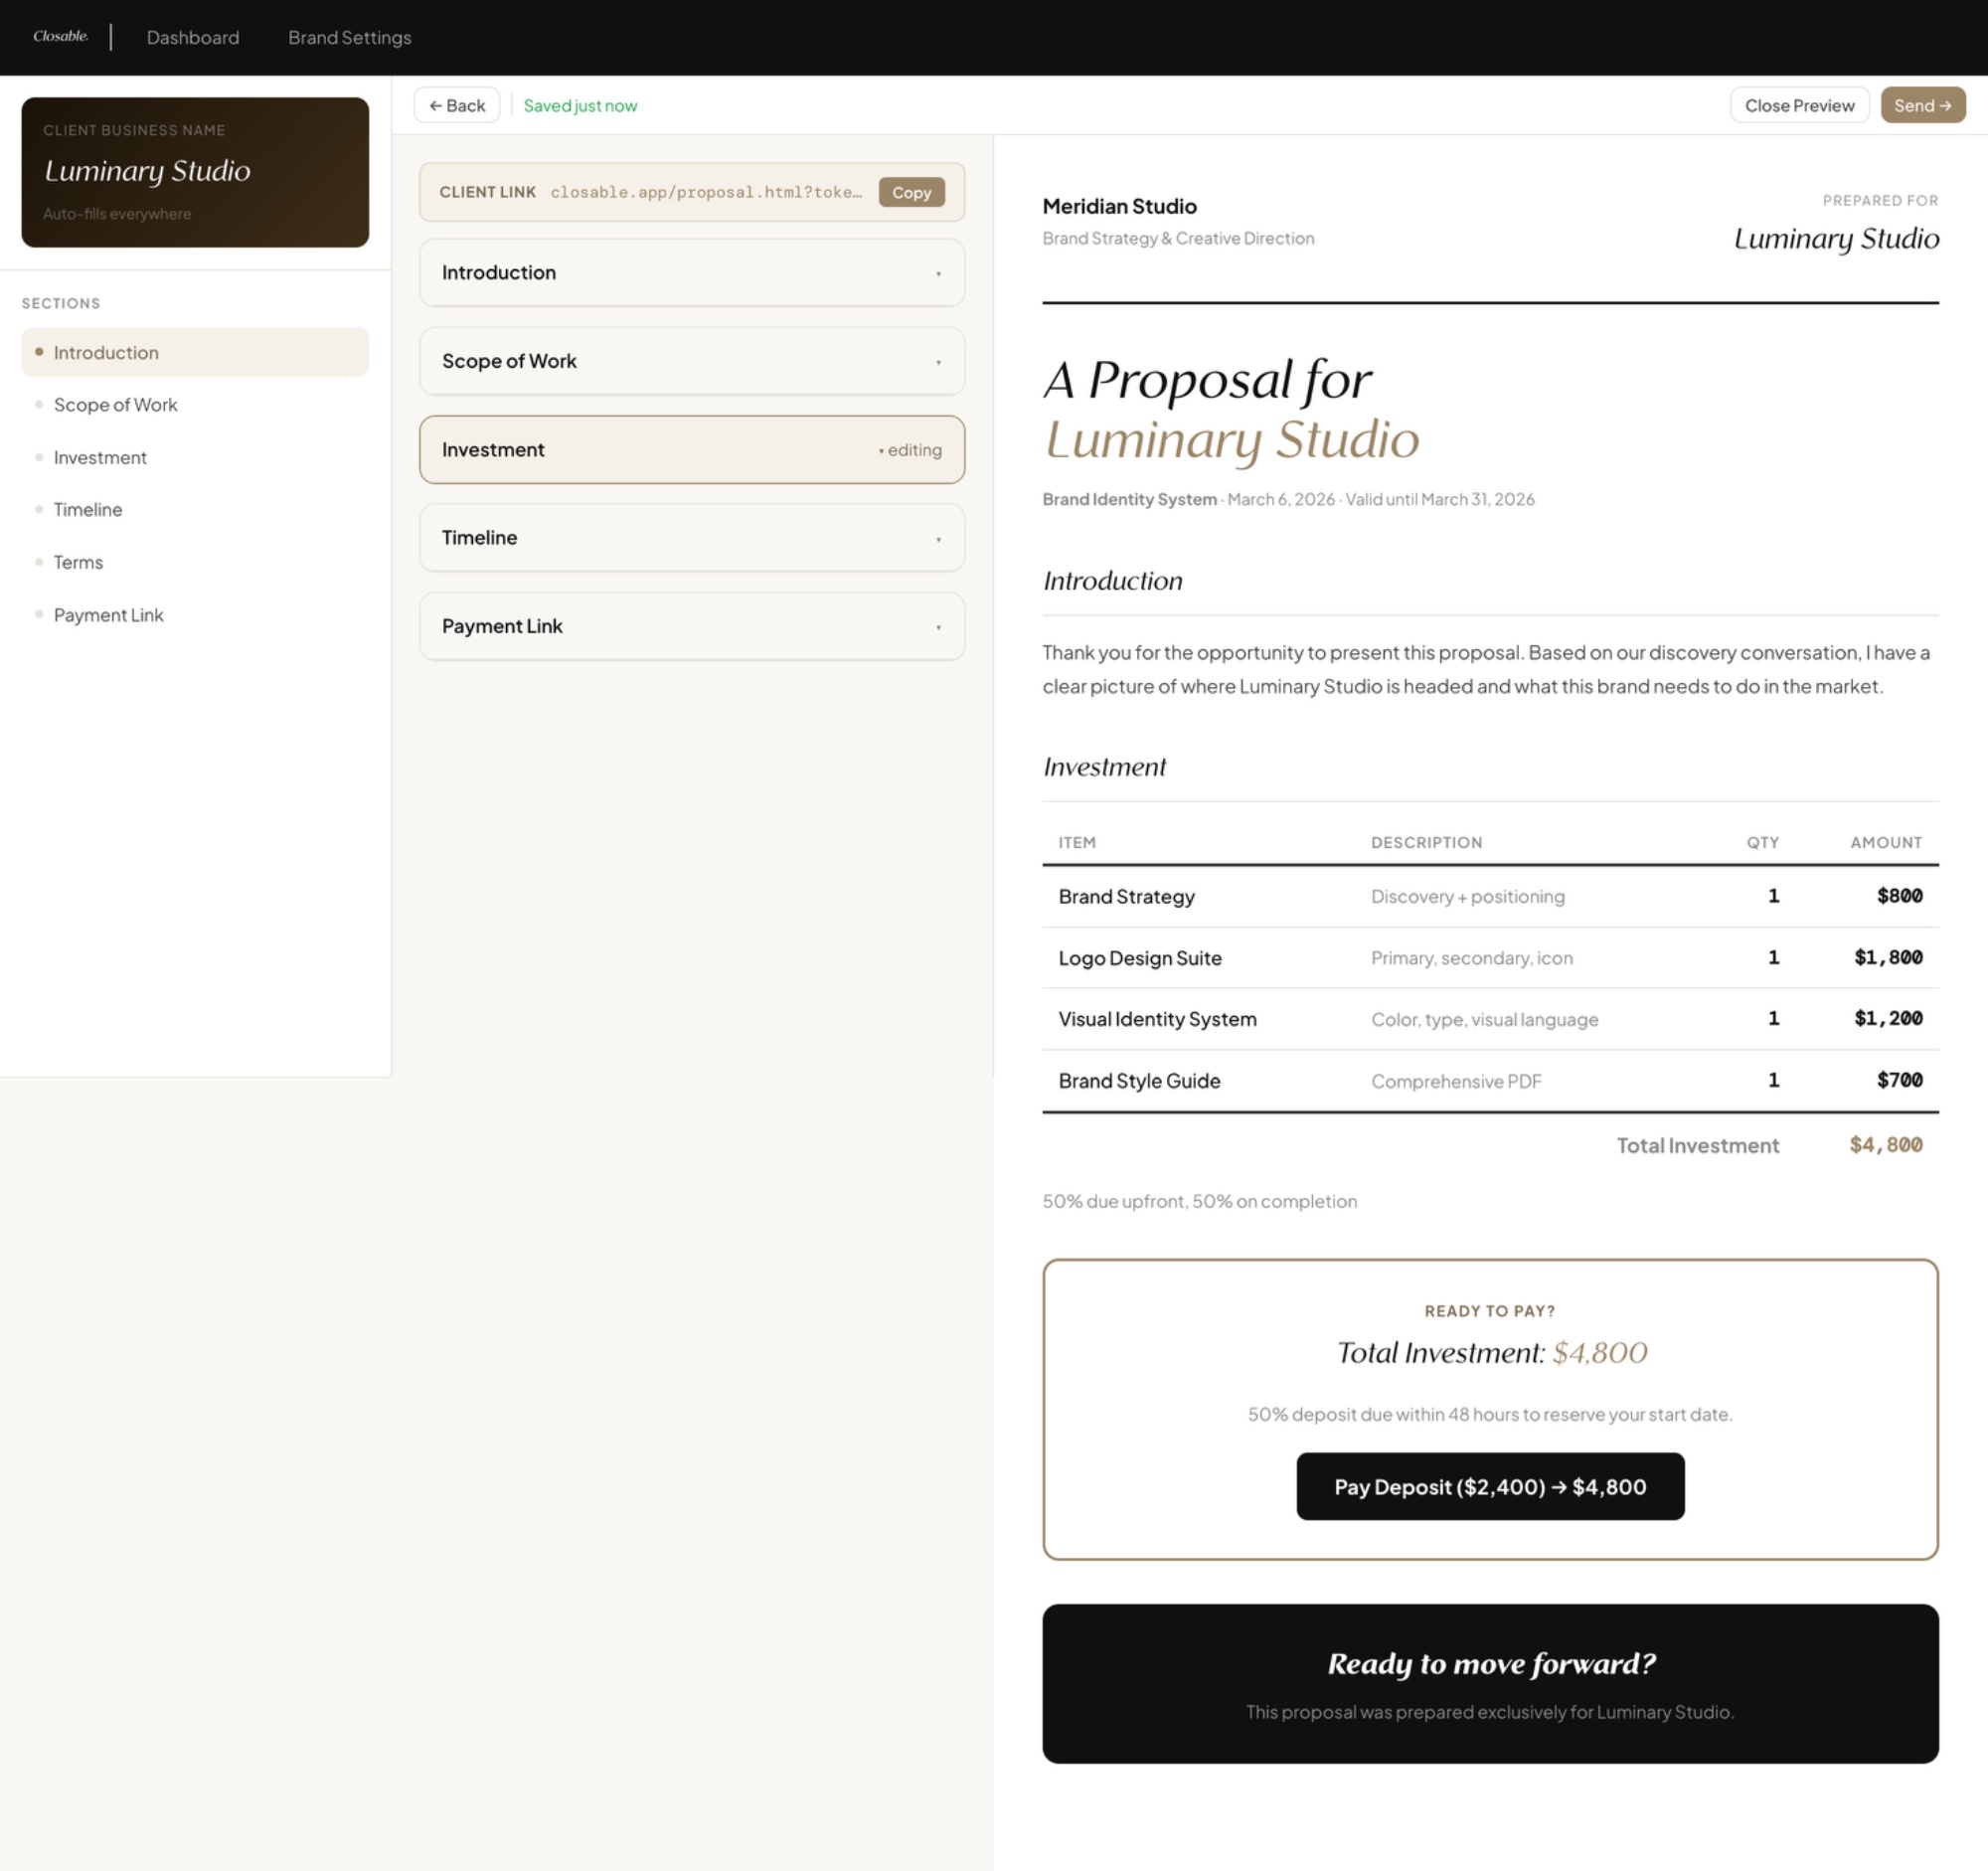1988x1871 pixels.
Task: Jump to Terms section in sidebar
Action: (78, 563)
